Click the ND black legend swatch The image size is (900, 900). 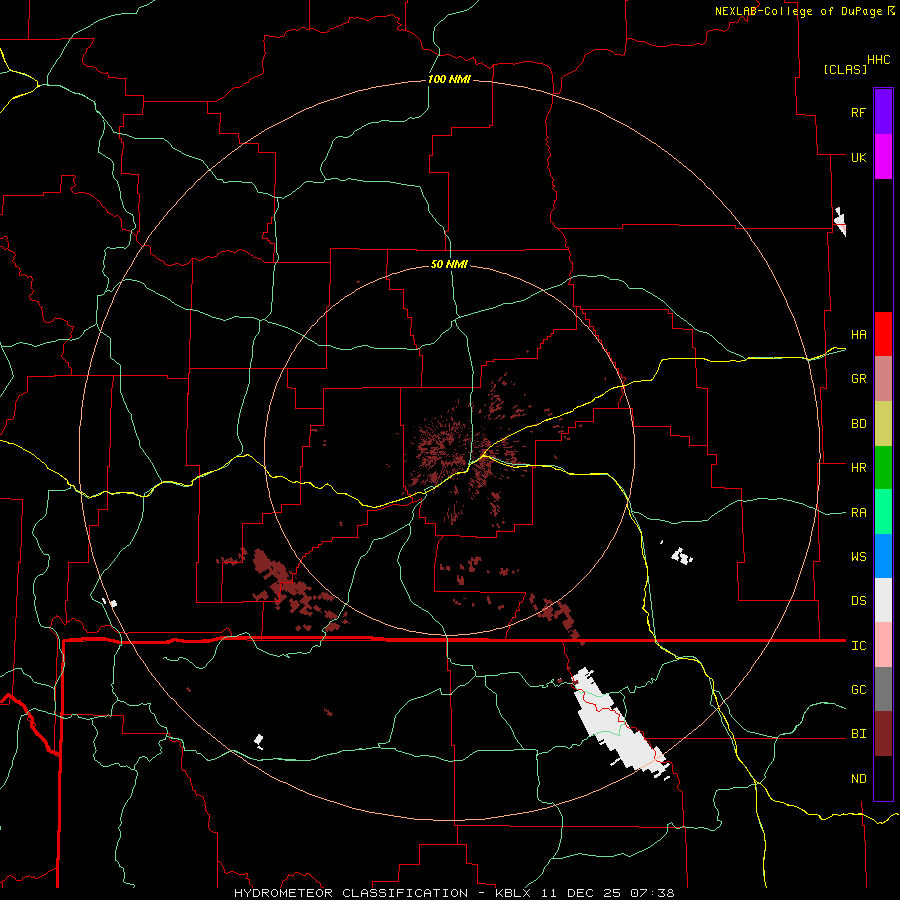click(883, 778)
